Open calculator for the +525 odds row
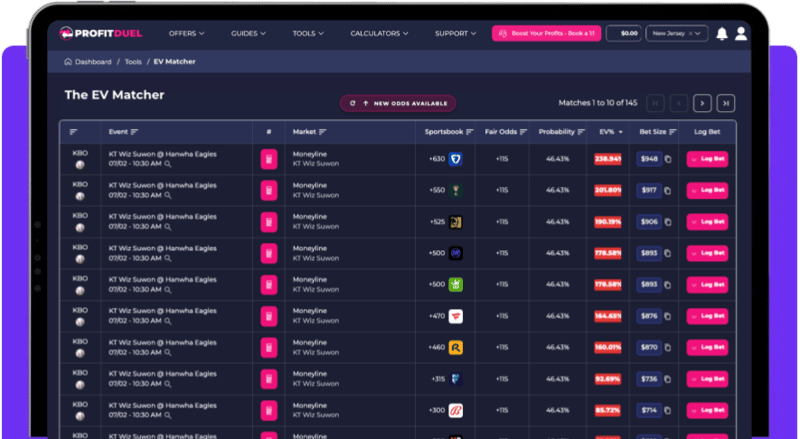Viewport: 800px width, 439px height. (269, 222)
